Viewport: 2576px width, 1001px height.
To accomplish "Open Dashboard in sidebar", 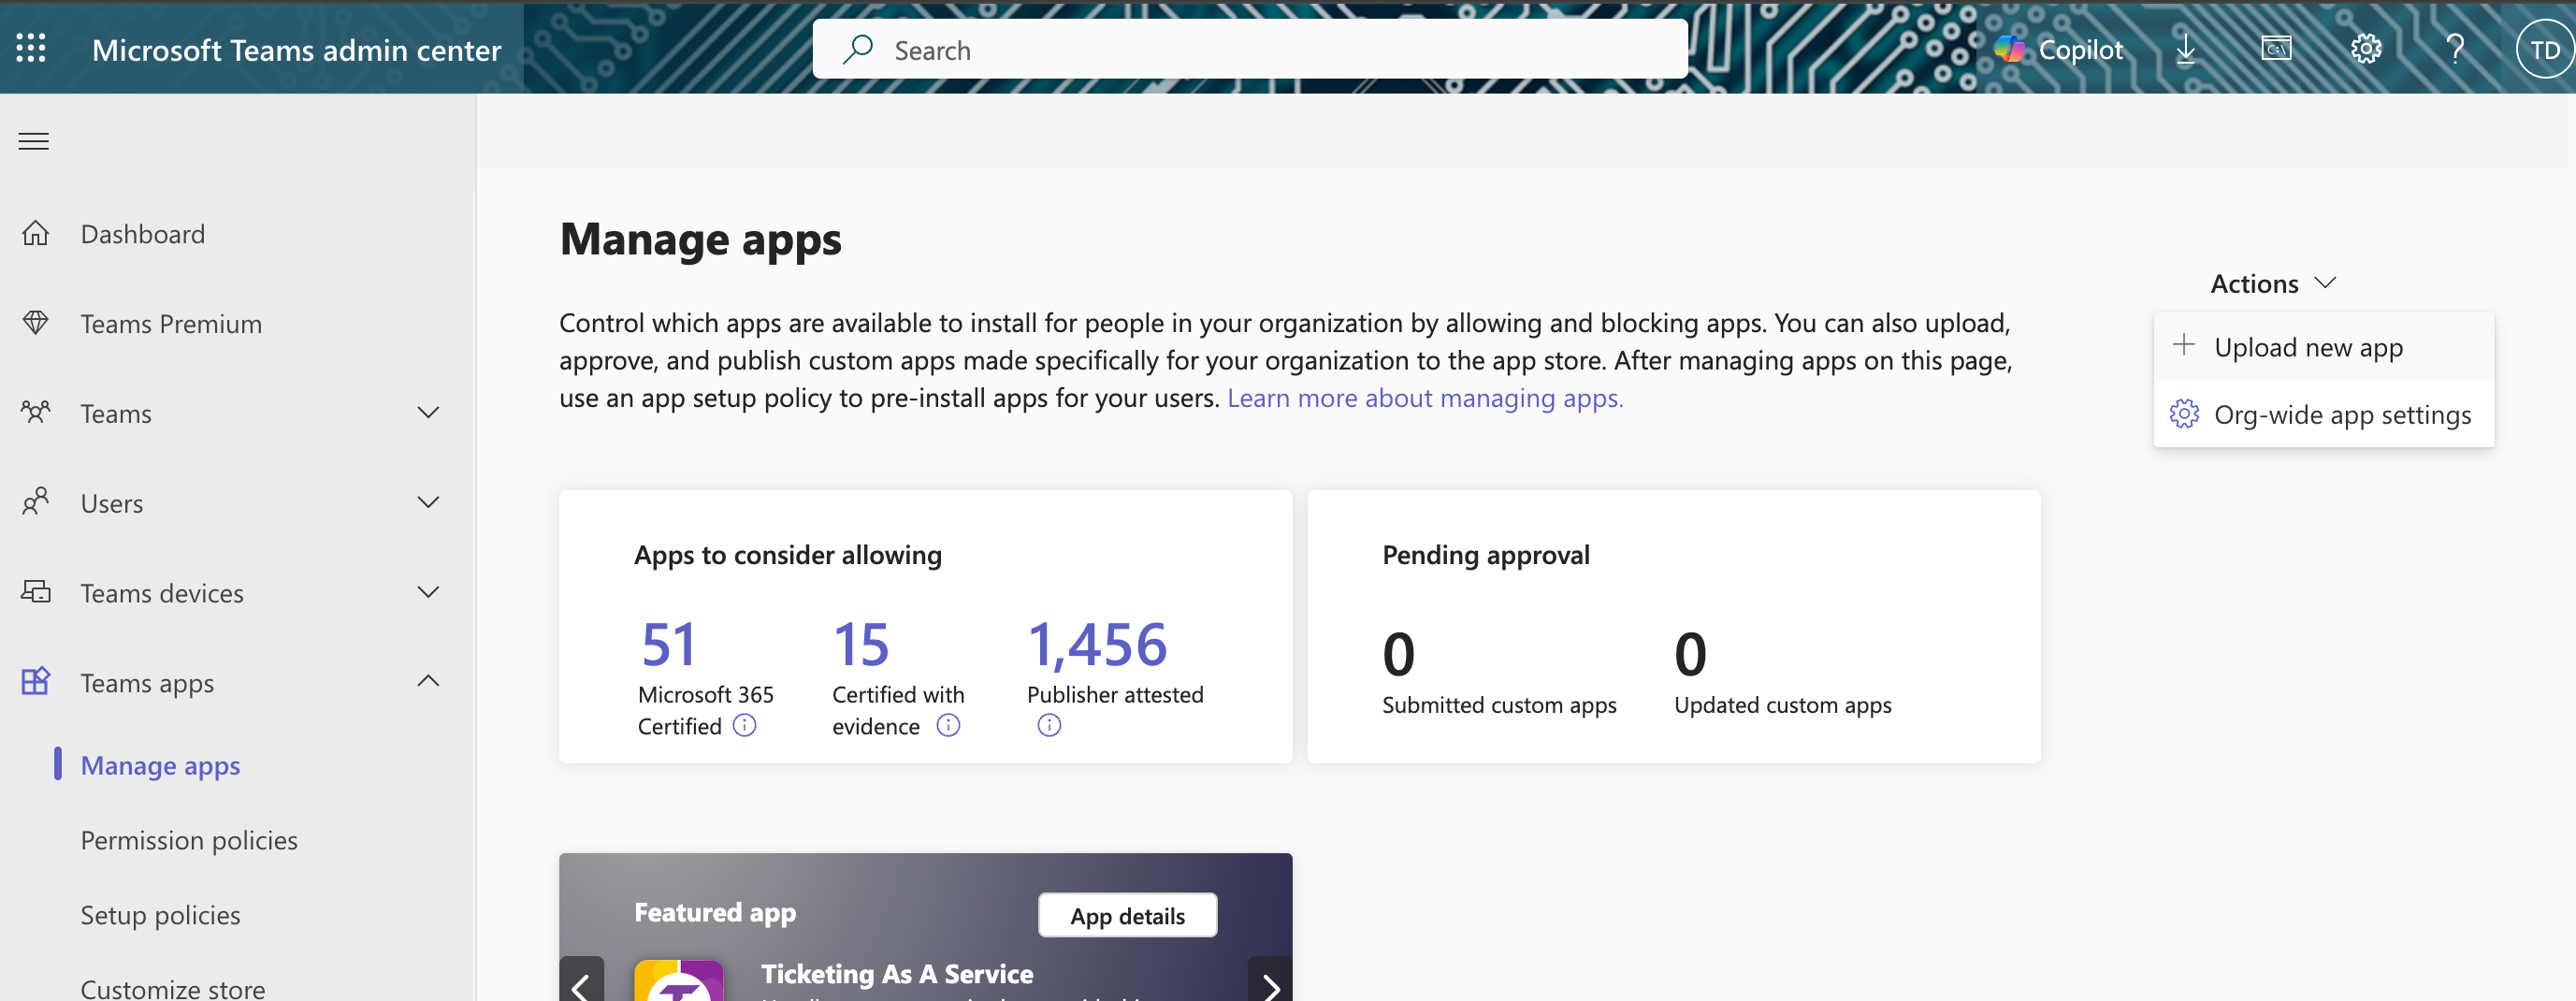I will click(143, 234).
